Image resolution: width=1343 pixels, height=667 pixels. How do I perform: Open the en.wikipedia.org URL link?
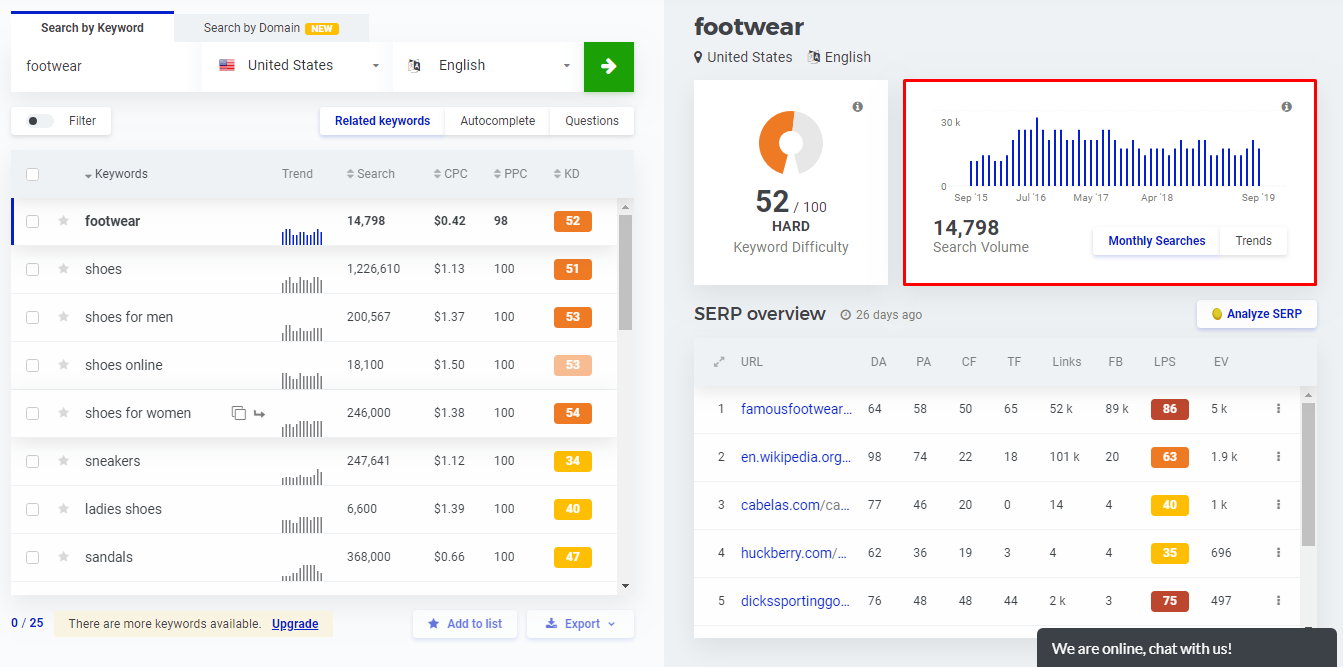point(796,456)
